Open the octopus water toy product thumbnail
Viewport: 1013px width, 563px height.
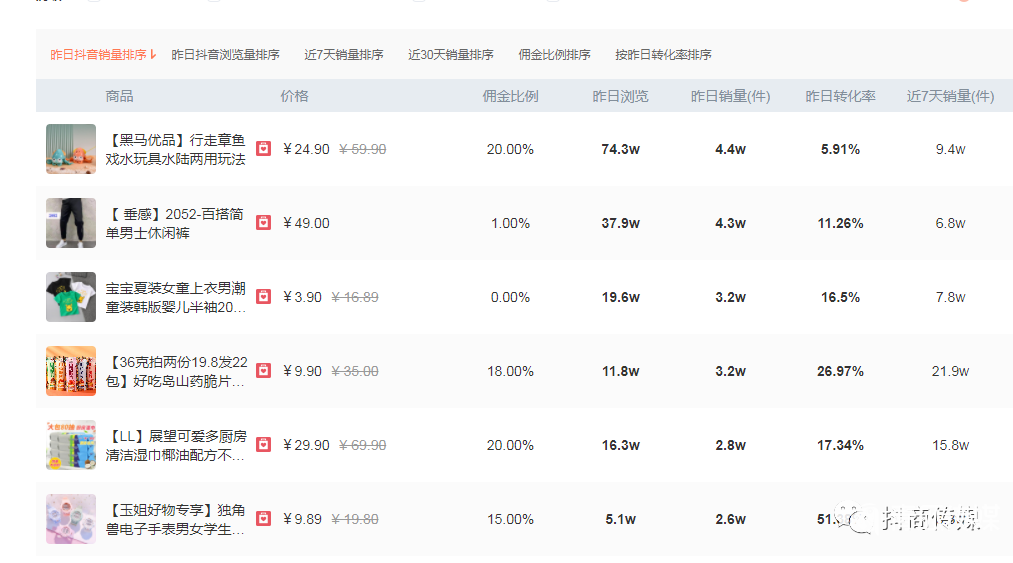[71, 149]
